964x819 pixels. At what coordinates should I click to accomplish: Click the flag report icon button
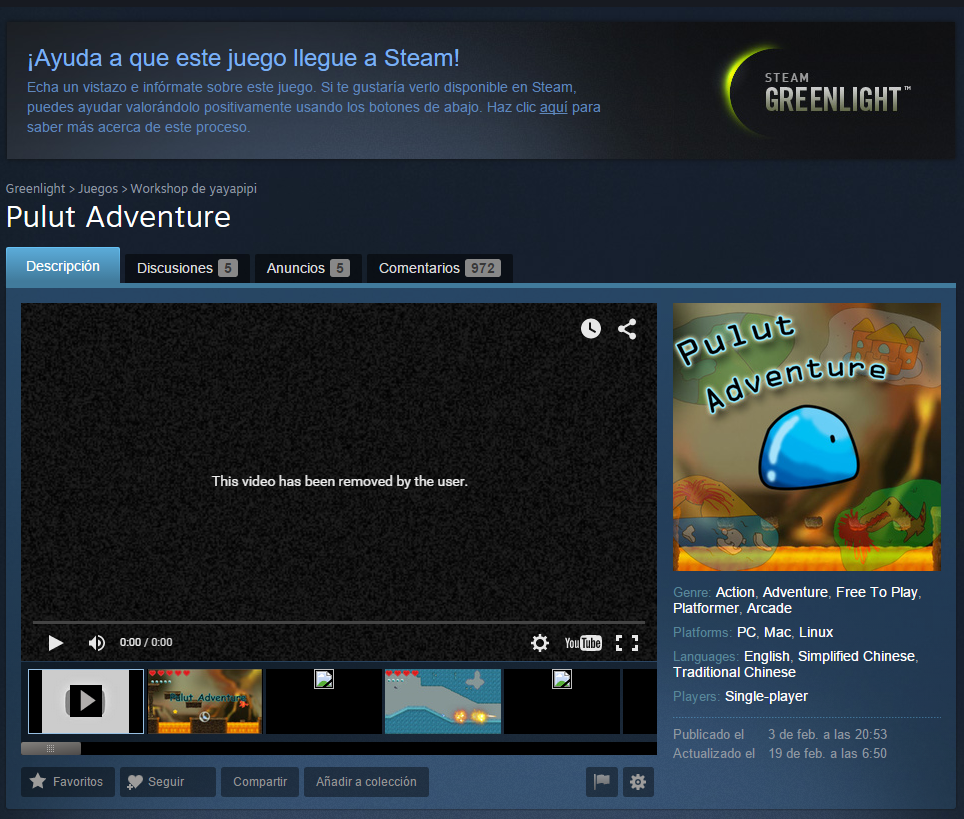(602, 781)
